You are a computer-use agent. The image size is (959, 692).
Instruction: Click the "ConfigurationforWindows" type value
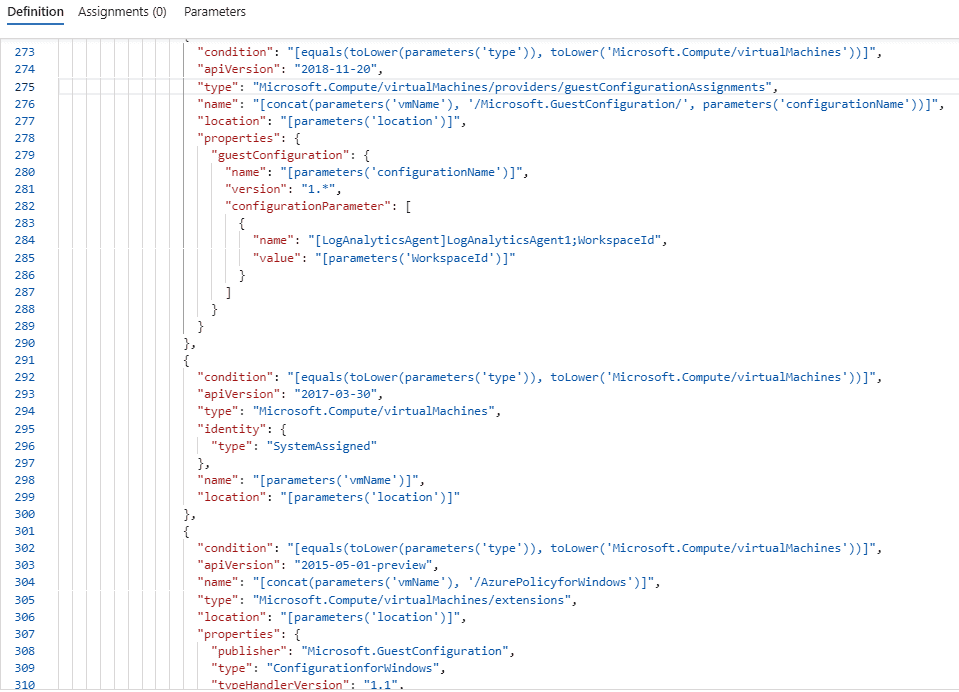click(353, 668)
